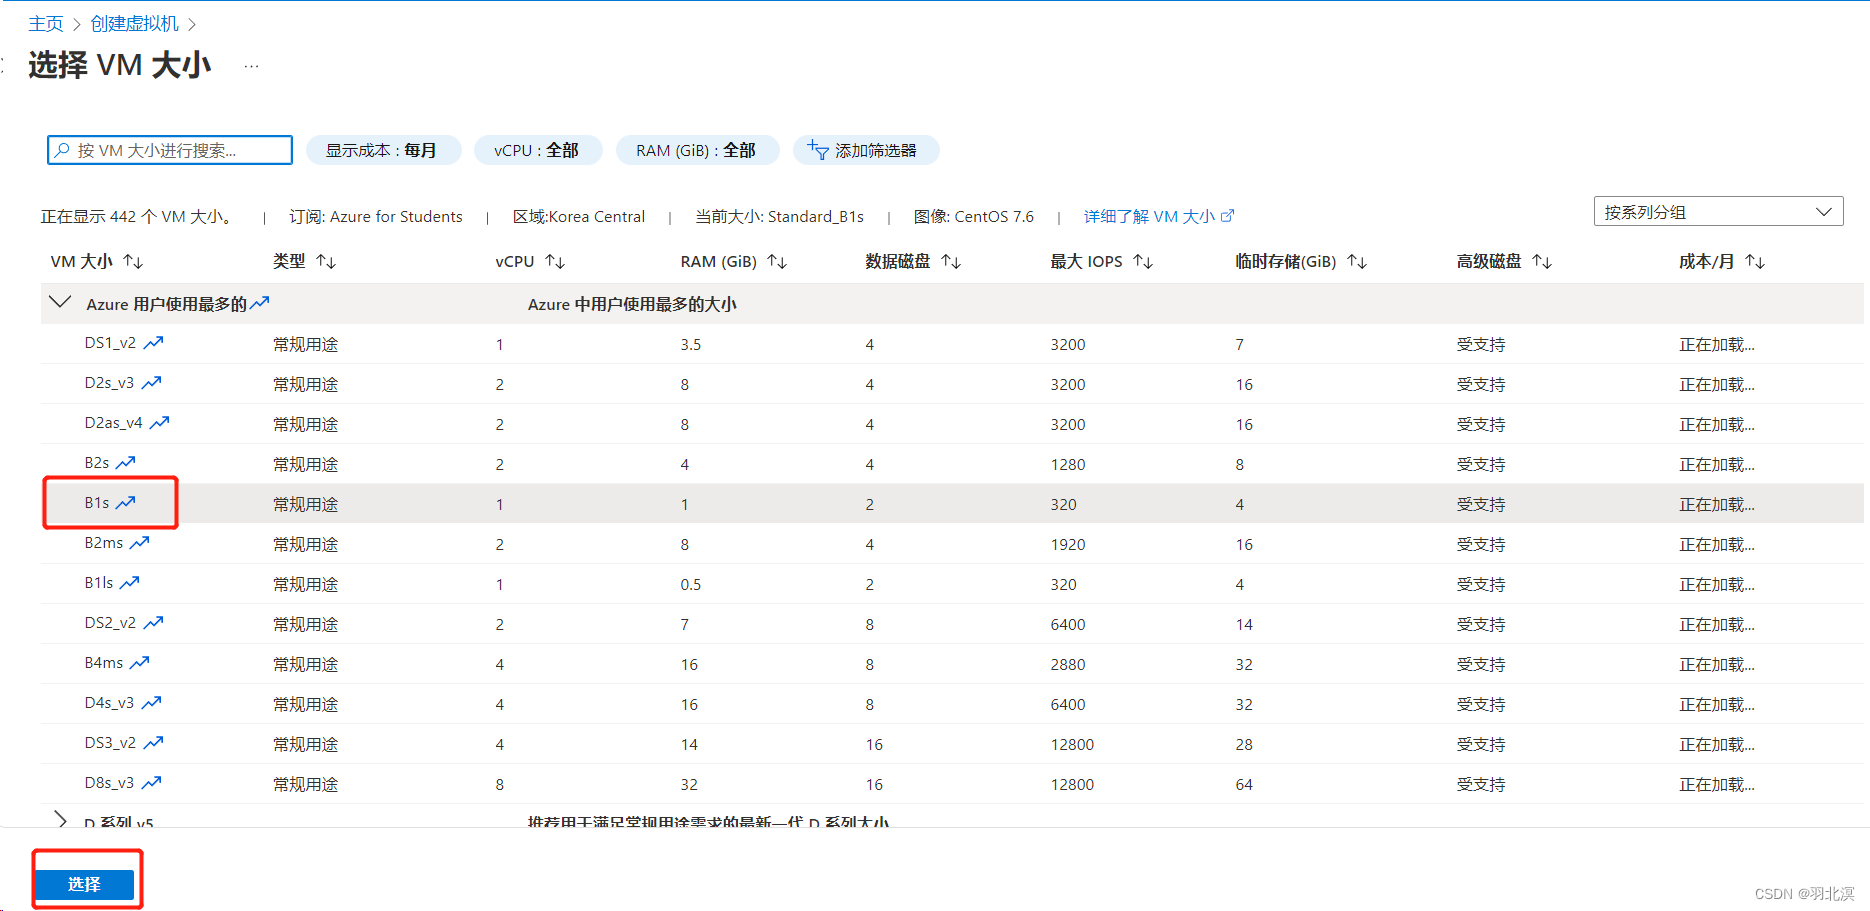Screen dimensions: 1870x911
Task: Sort by 数据磁盘 column arrows
Action: click(951, 261)
